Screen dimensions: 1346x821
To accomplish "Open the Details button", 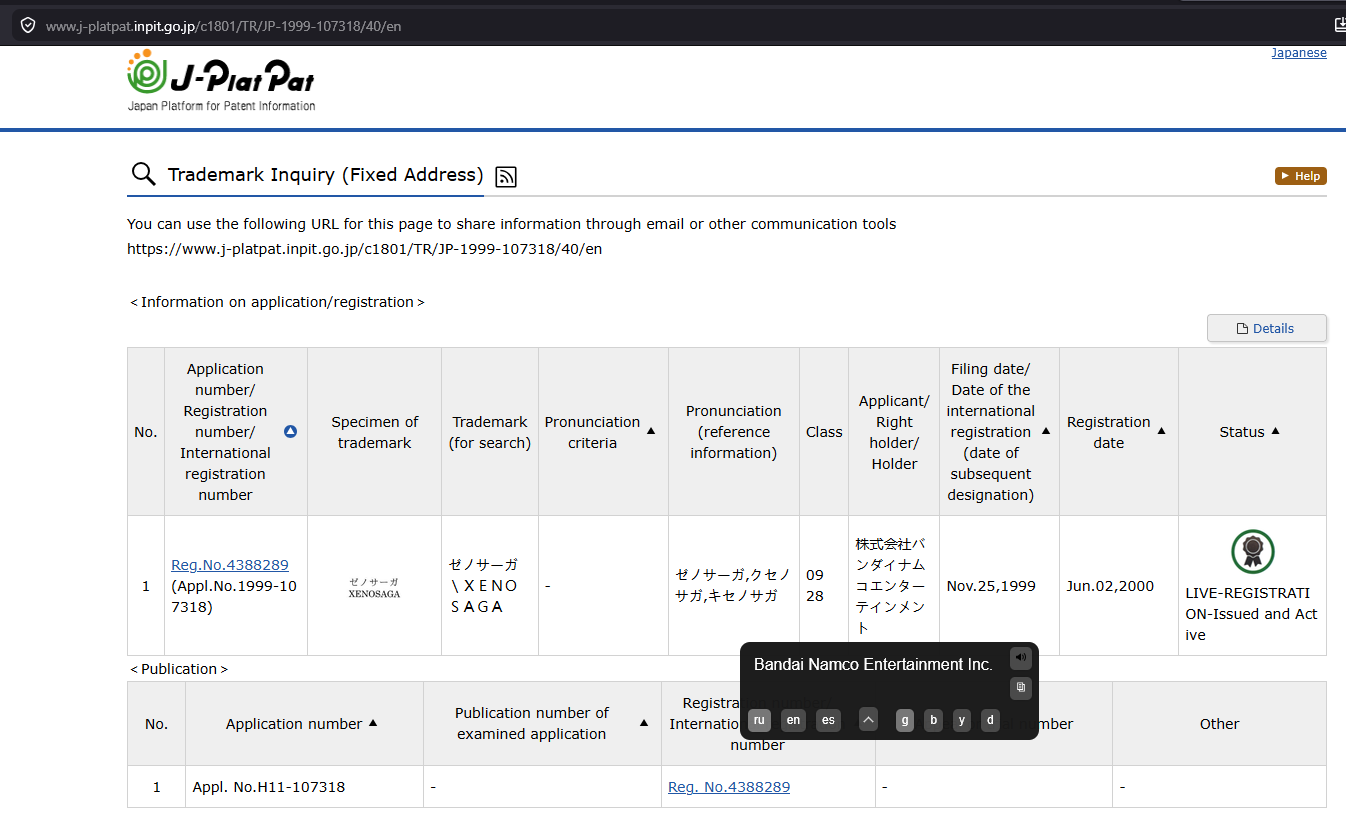I will [x=1267, y=328].
